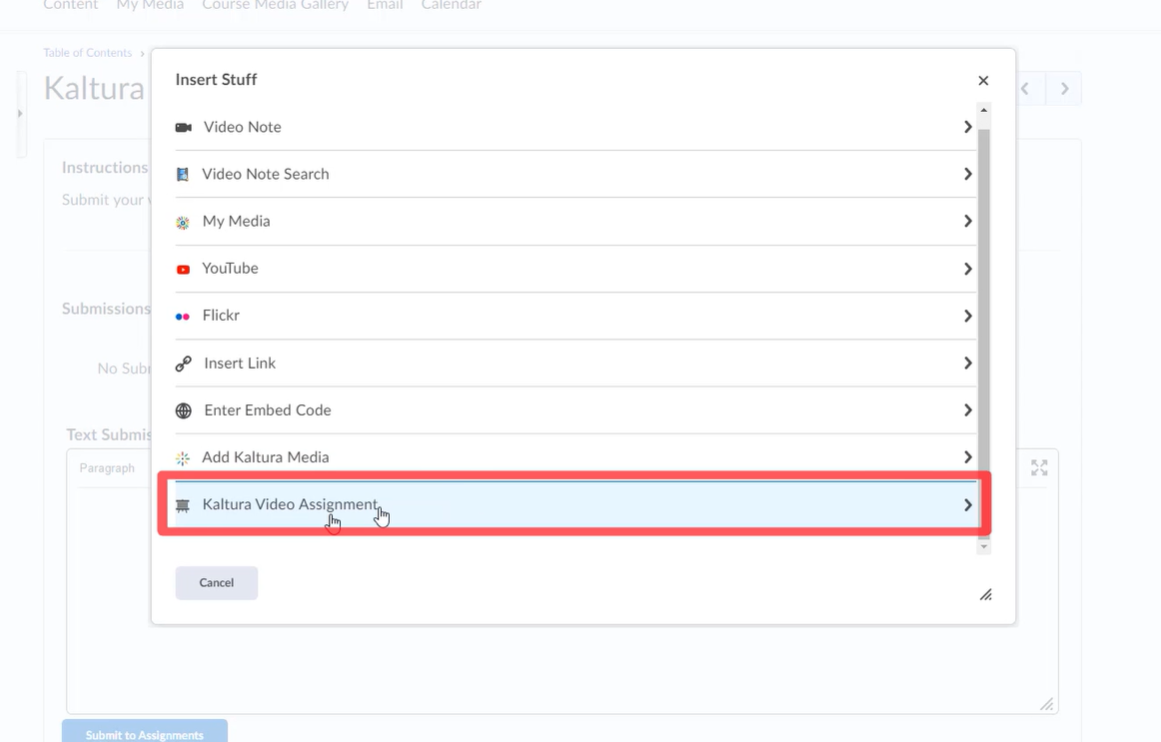Click the red YouTube icon
The width and height of the screenshot is (1161, 742).
(183, 270)
